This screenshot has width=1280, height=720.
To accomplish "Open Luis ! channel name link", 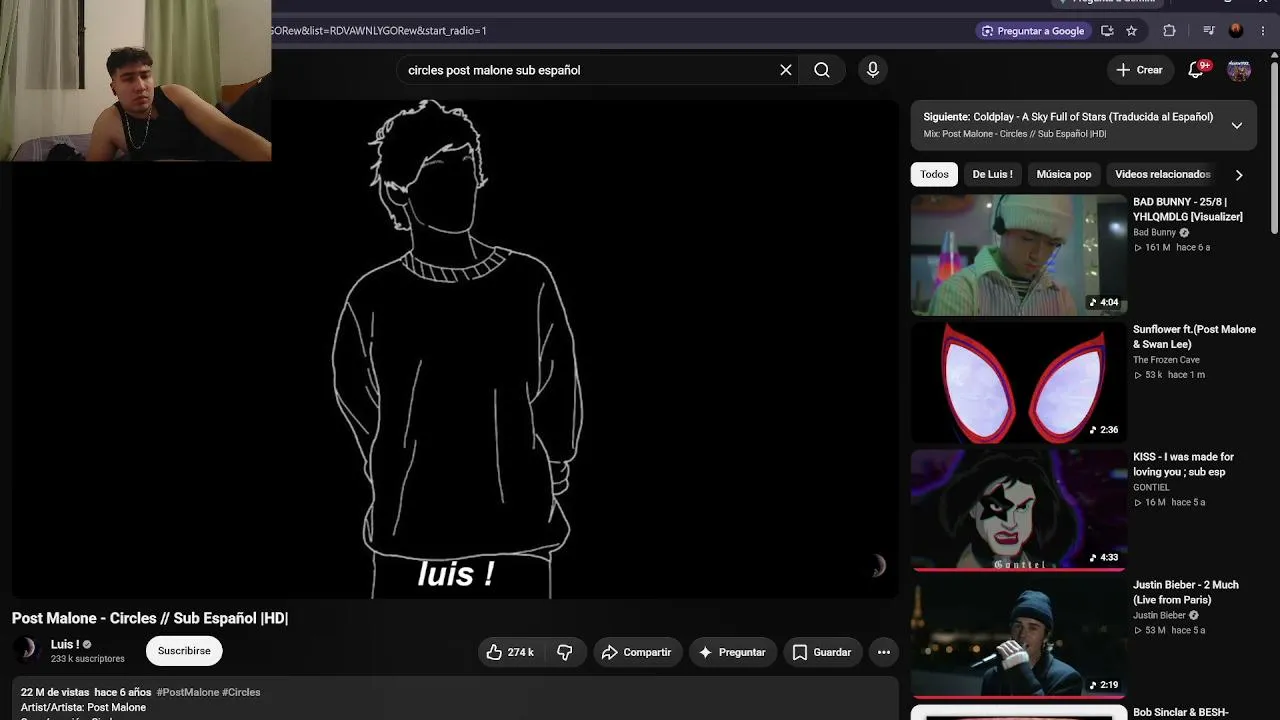I will tap(65, 644).
